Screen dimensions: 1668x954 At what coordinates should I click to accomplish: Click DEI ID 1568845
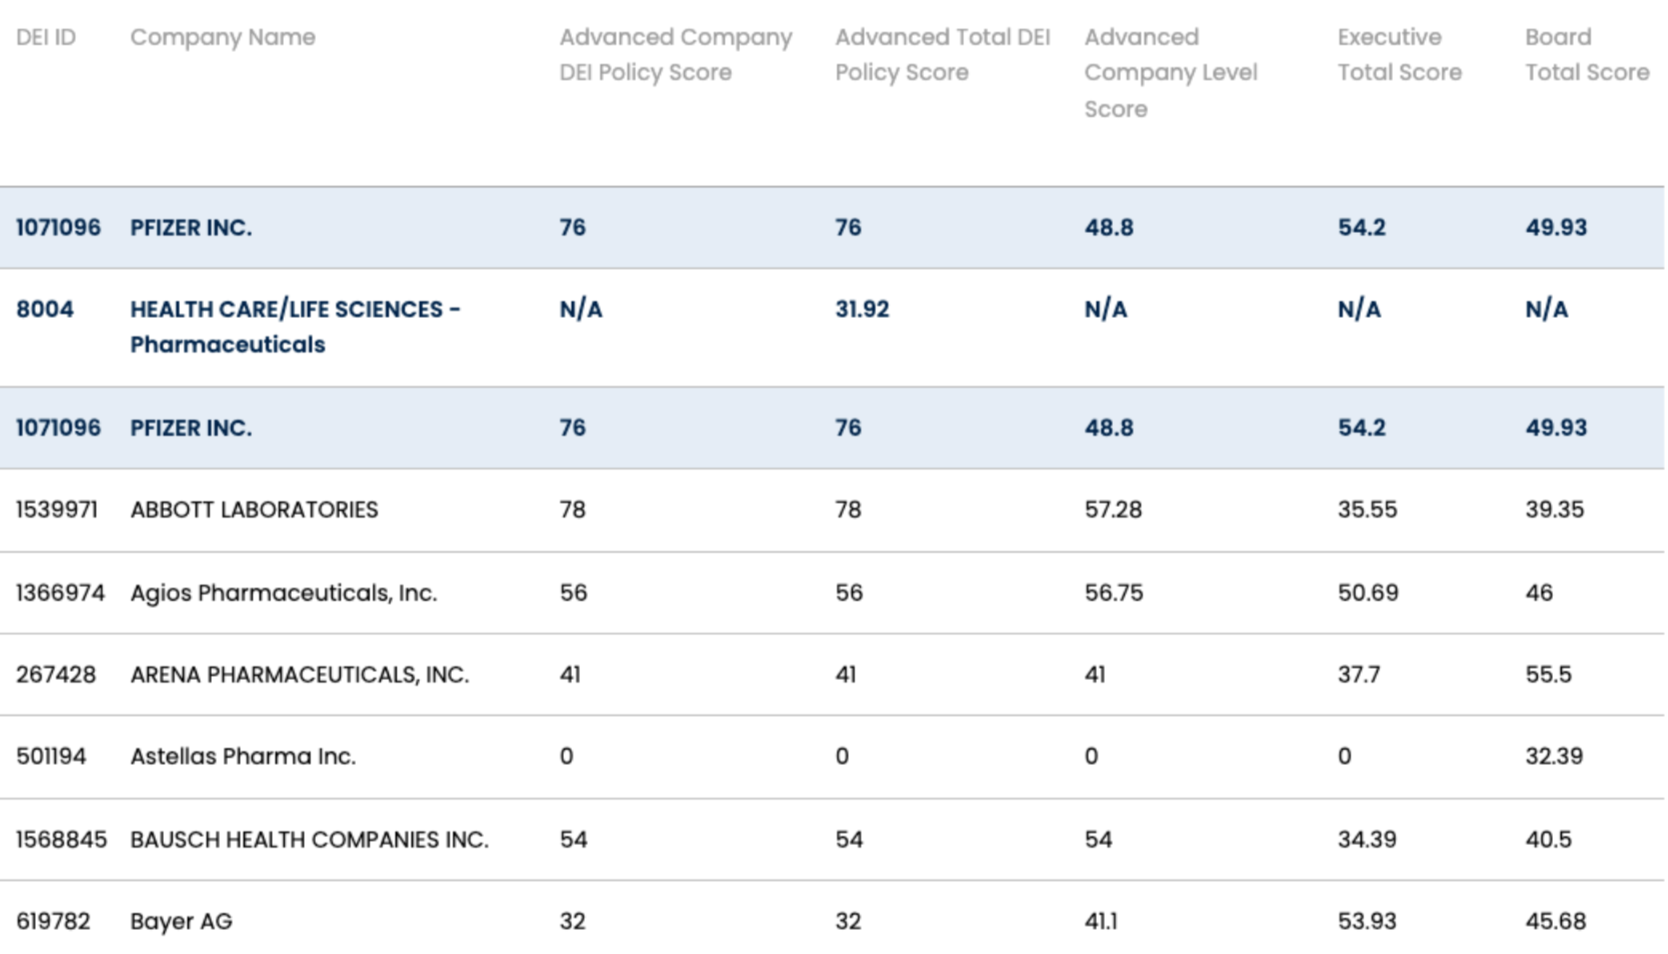(61, 840)
